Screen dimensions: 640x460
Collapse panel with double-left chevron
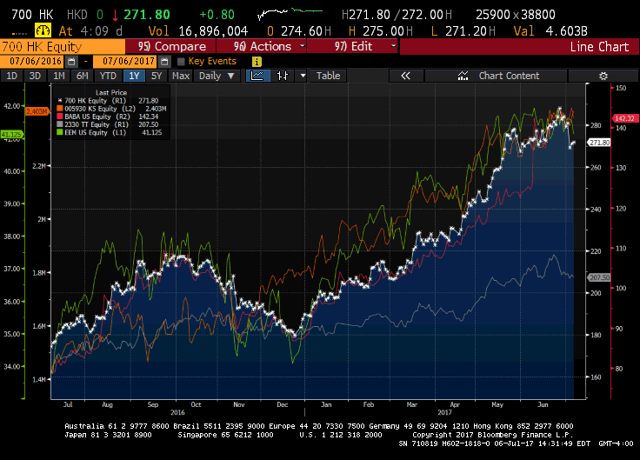(406, 76)
